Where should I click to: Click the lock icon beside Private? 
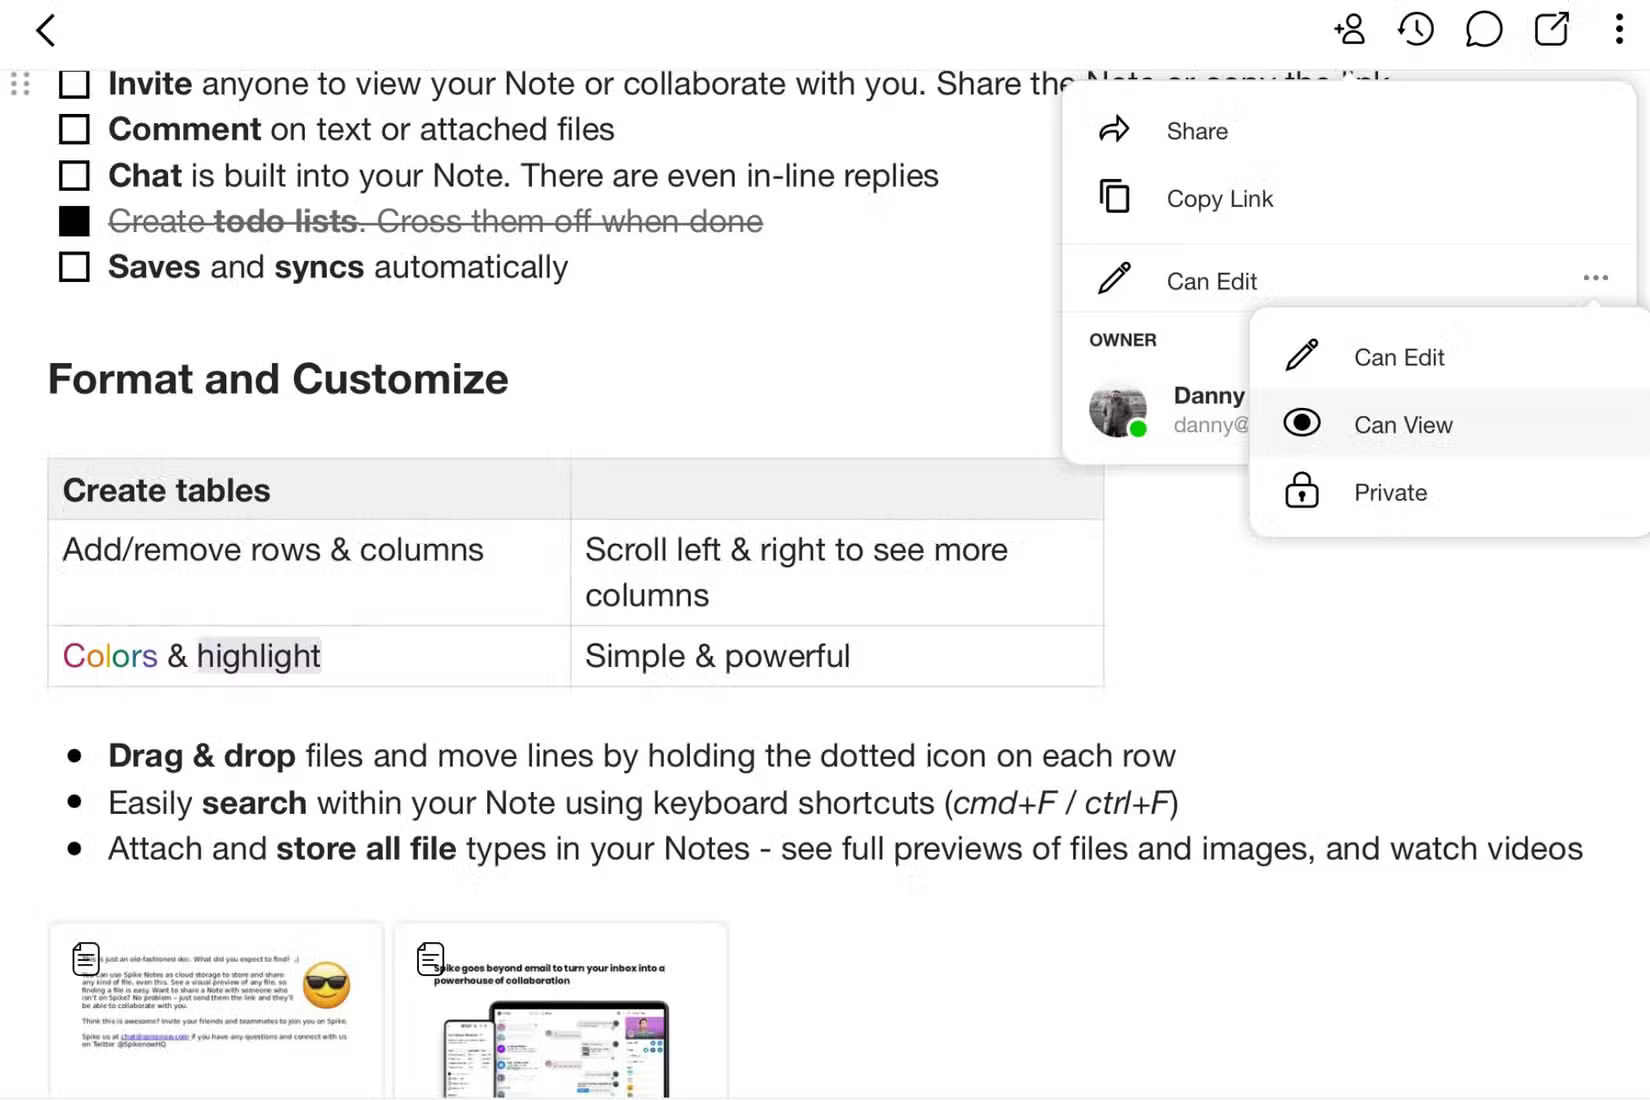click(x=1302, y=491)
